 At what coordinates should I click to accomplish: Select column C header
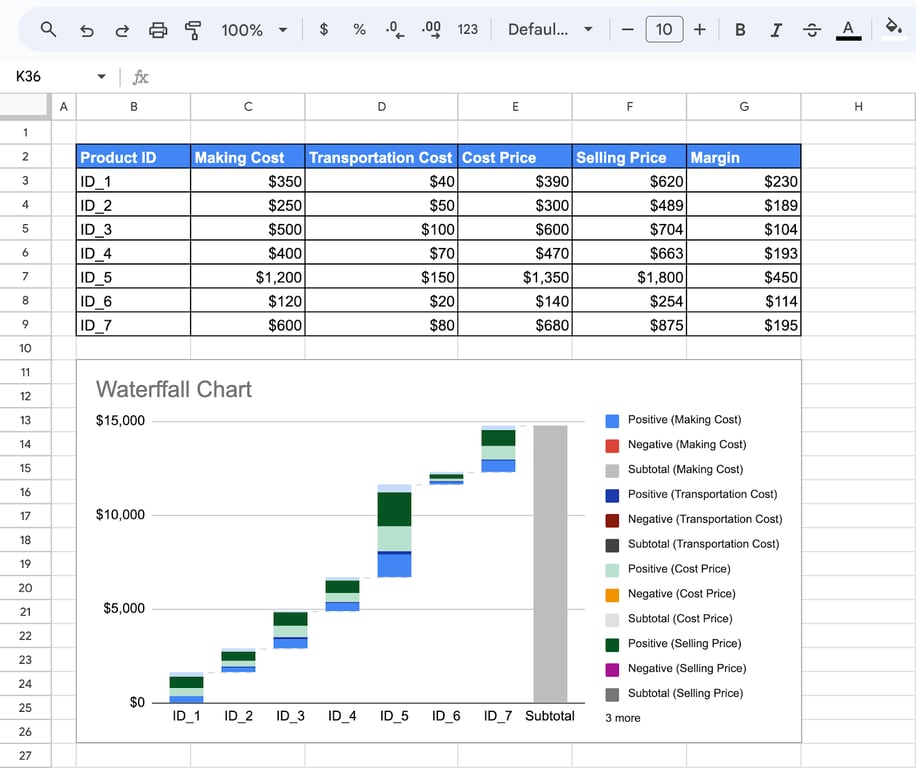[x=248, y=106]
